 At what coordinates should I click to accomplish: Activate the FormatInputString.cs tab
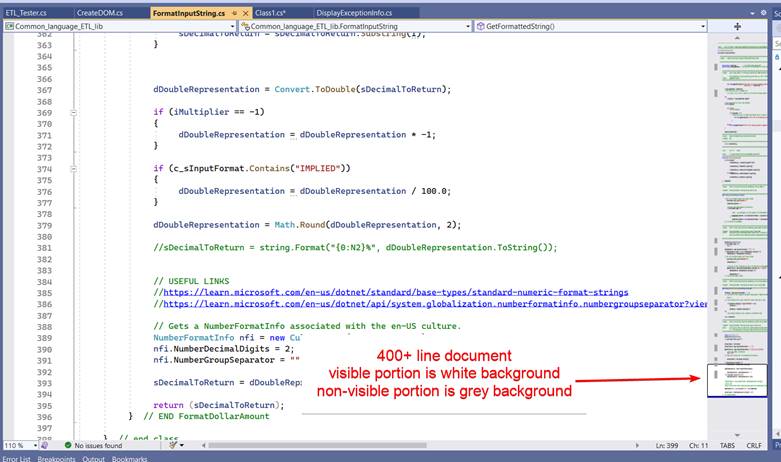tap(189, 13)
